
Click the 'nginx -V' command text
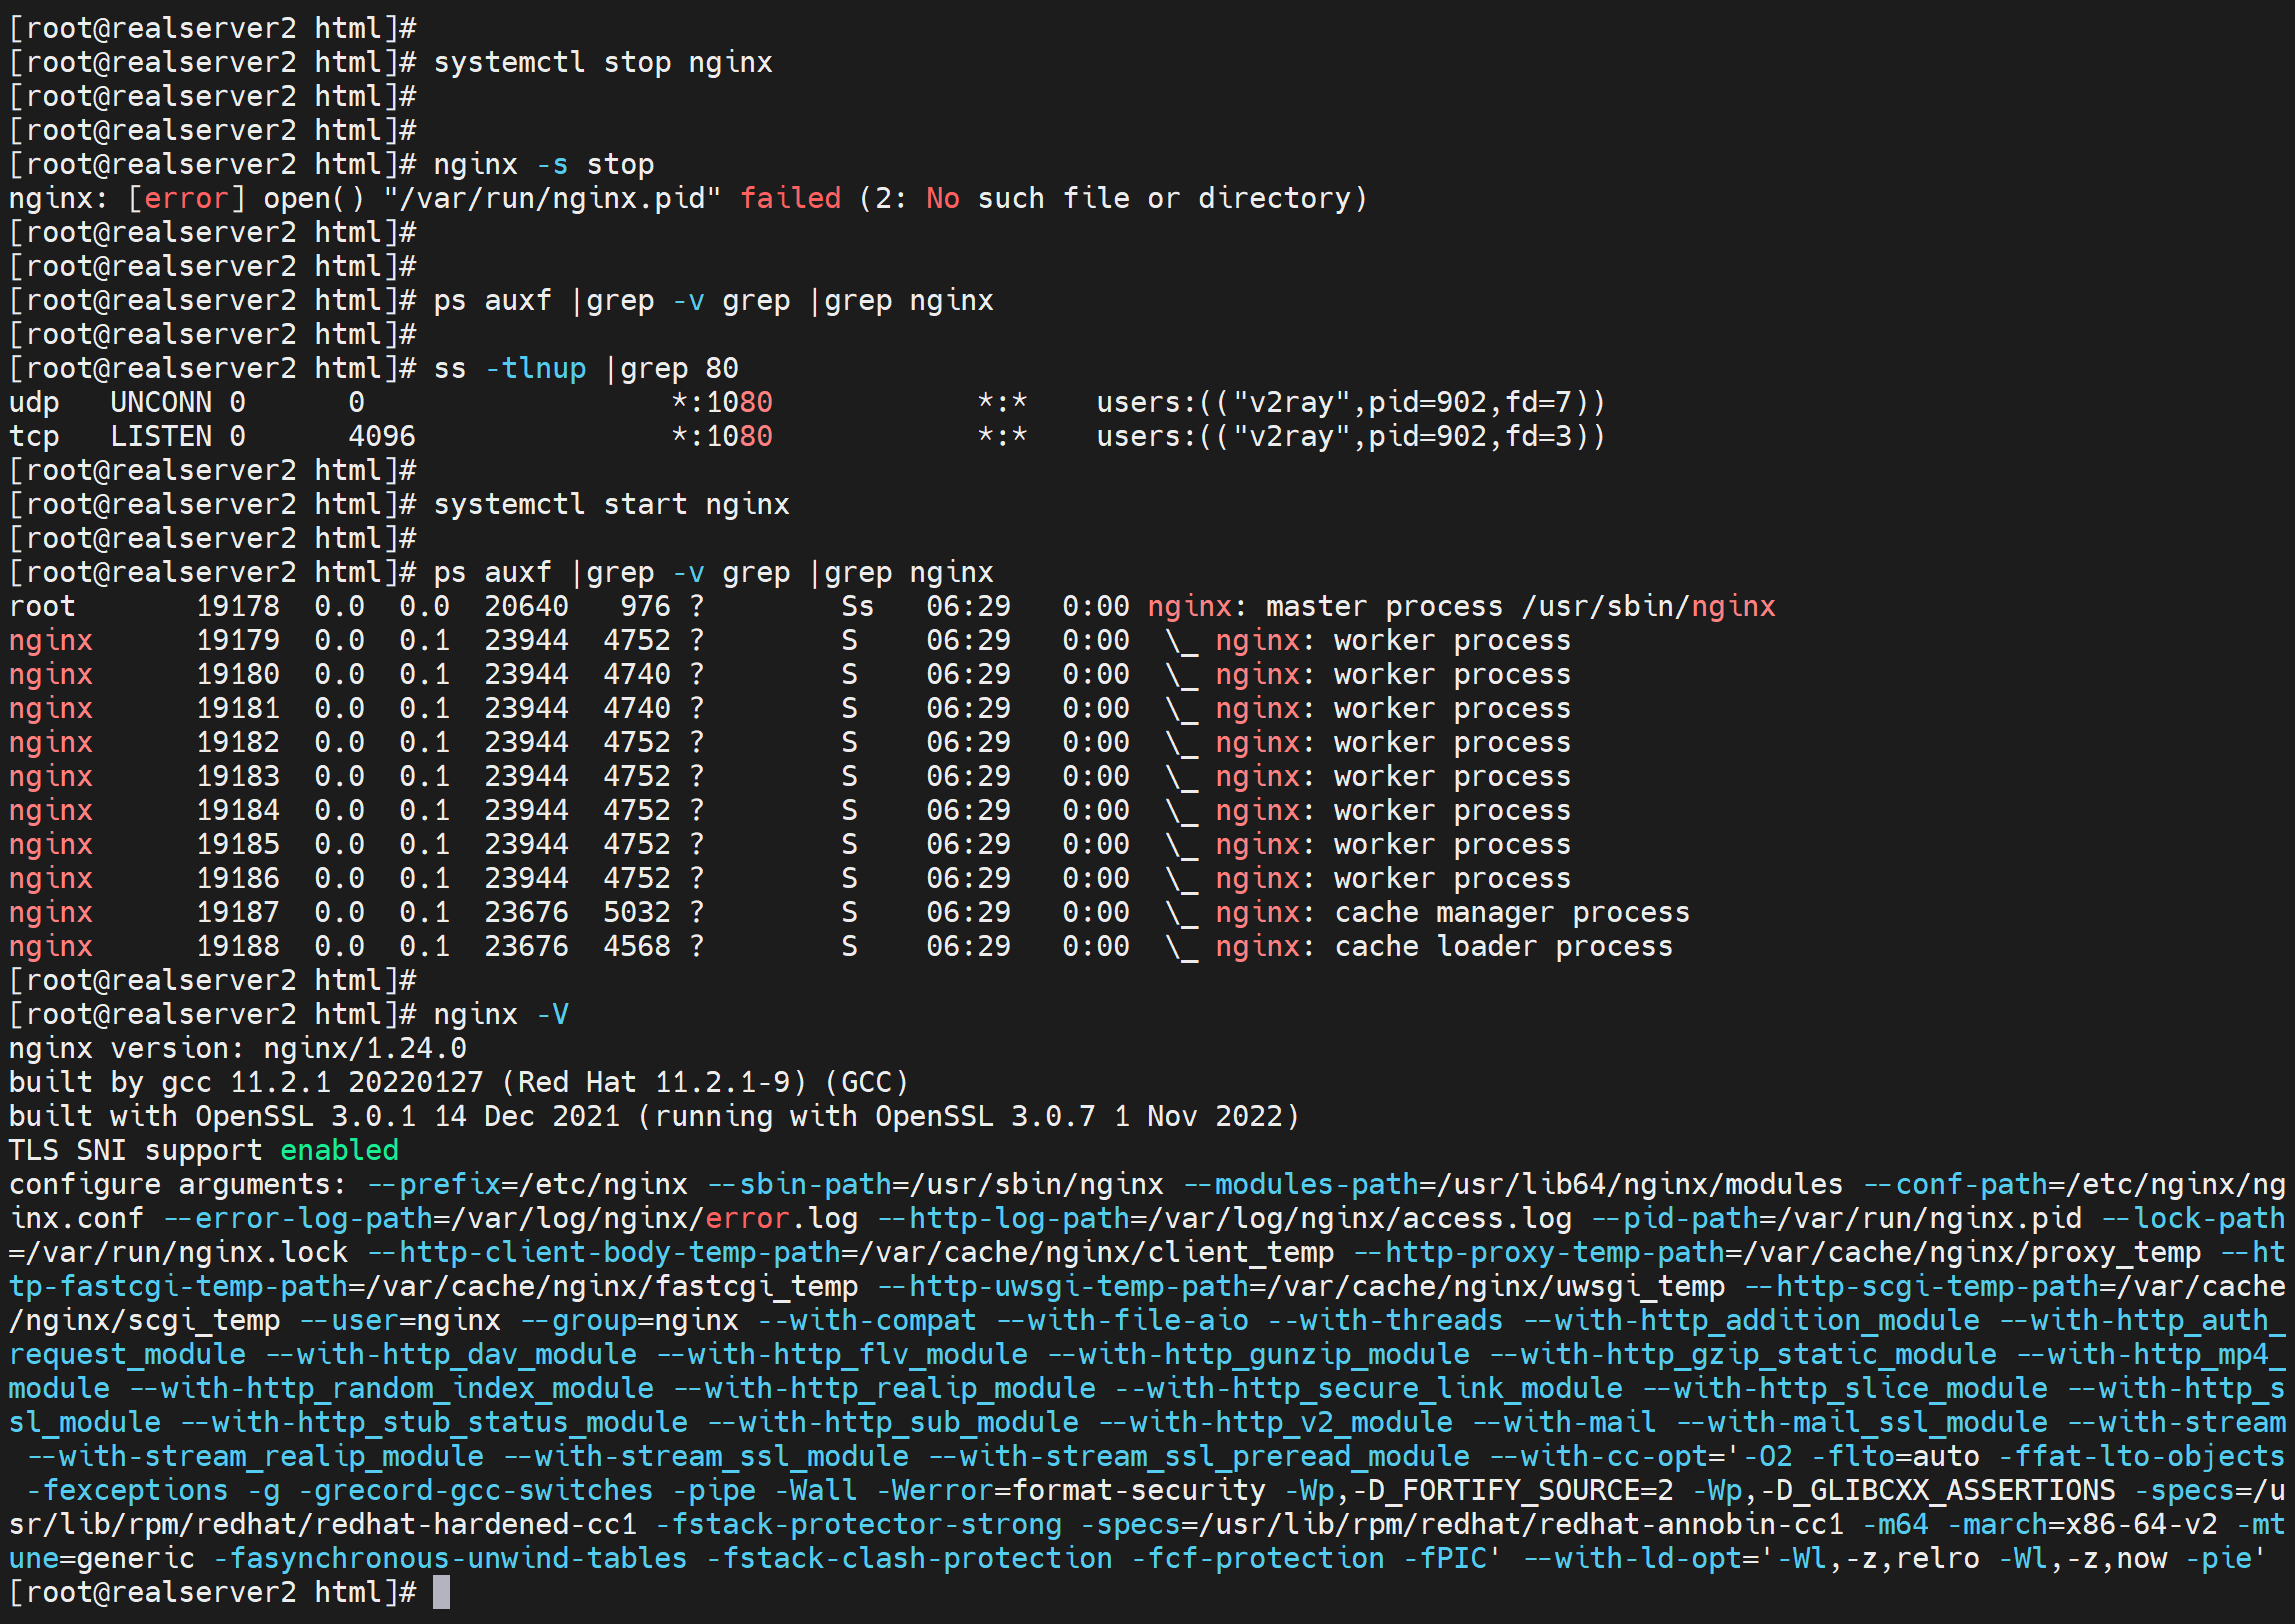coord(500,1014)
